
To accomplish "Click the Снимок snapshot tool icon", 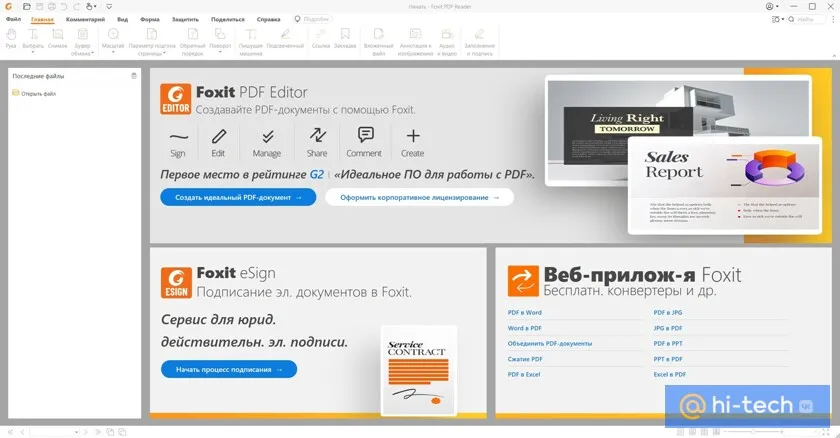I will [57, 38].
